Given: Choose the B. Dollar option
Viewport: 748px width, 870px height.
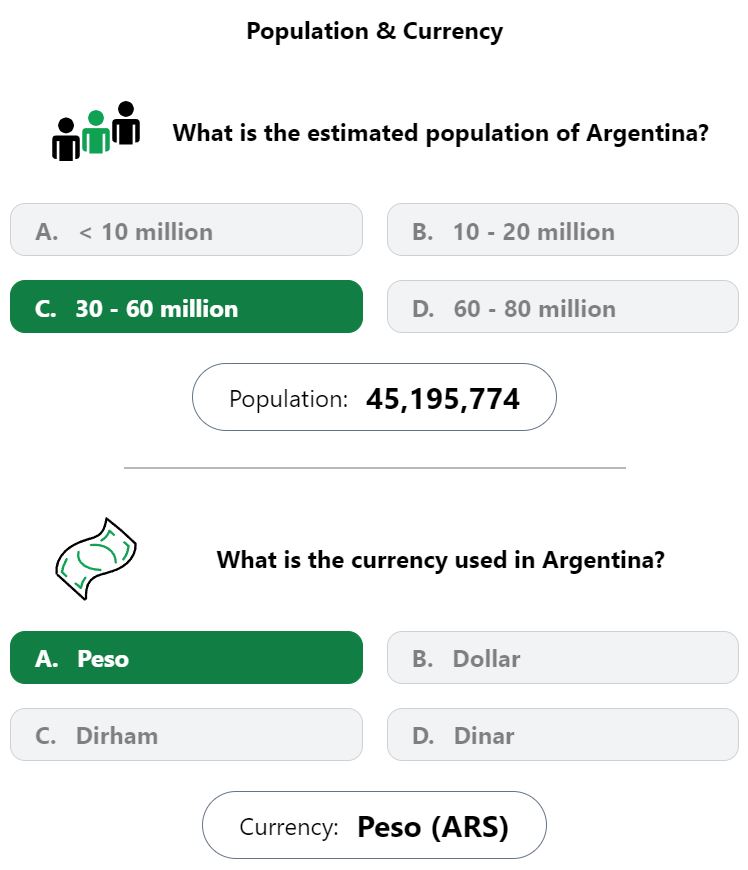Looking at the screenshot, I should [563, 657].
